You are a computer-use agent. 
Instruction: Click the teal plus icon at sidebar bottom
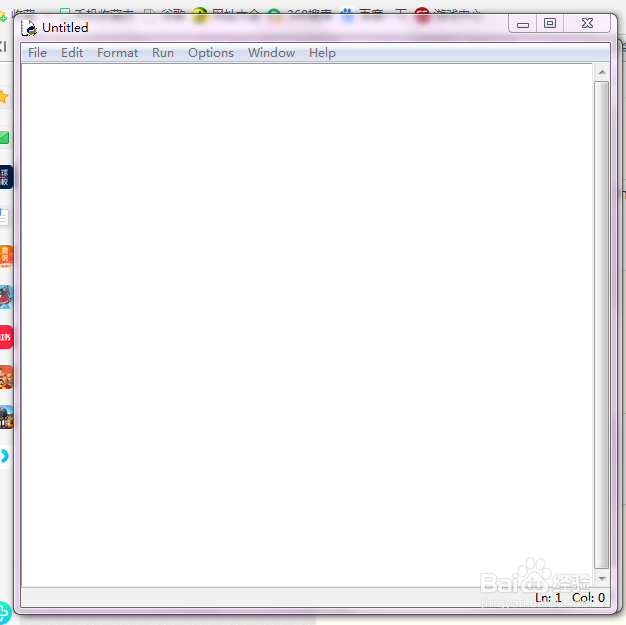tap(5, 611)
